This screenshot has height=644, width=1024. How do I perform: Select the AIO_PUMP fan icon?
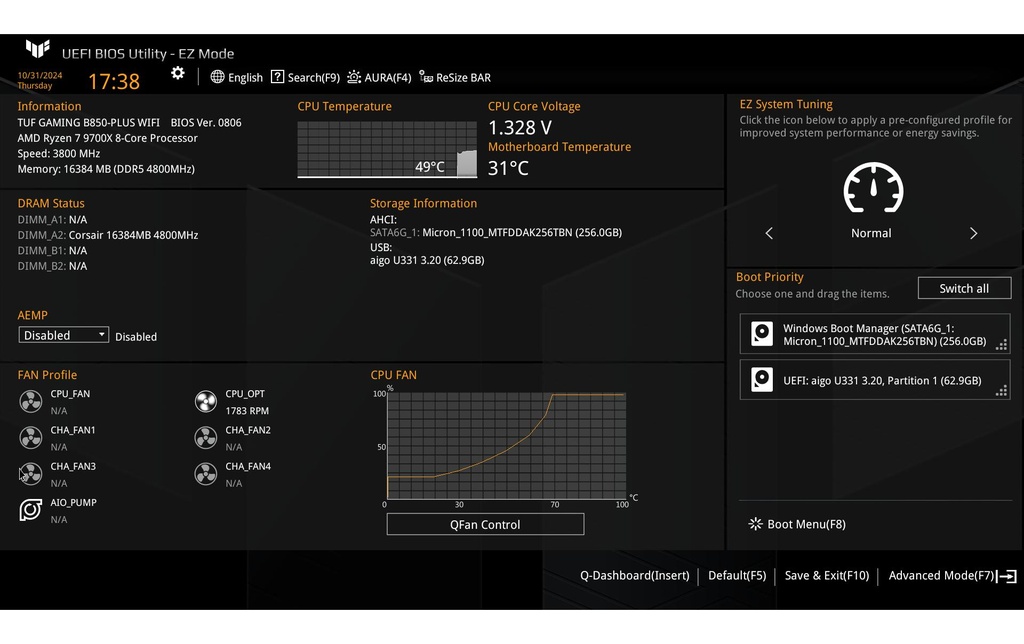pos(30,510)
